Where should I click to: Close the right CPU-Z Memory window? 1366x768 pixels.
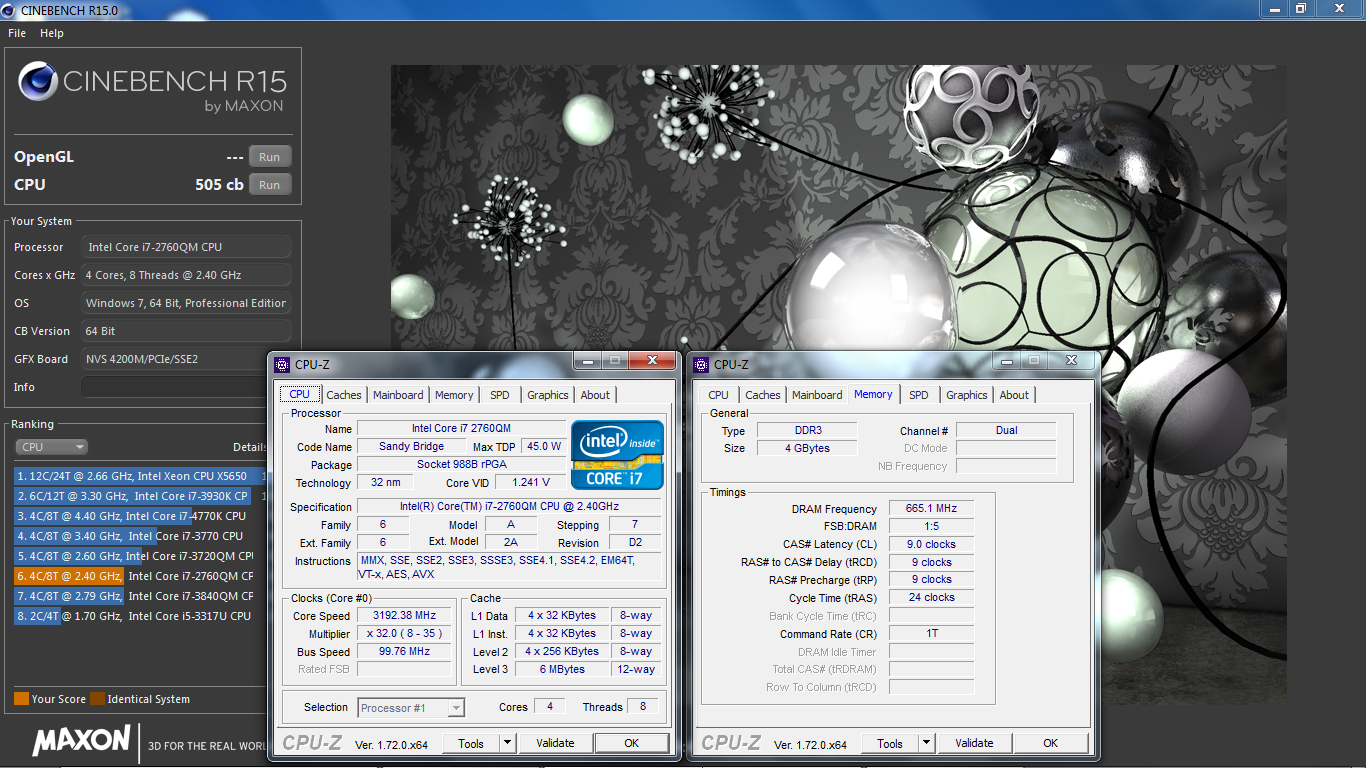pyautogui.click(x=1072, y=361)
